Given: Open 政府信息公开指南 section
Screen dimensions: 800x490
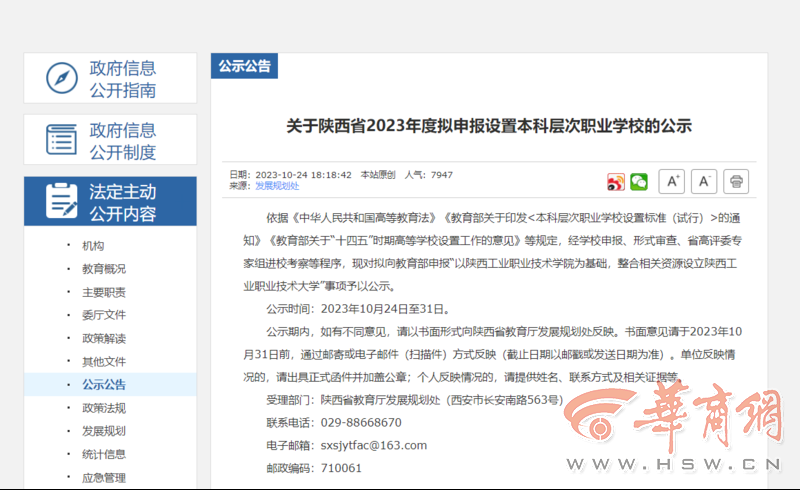Looking at the screenshot, I should pos(110,78).
